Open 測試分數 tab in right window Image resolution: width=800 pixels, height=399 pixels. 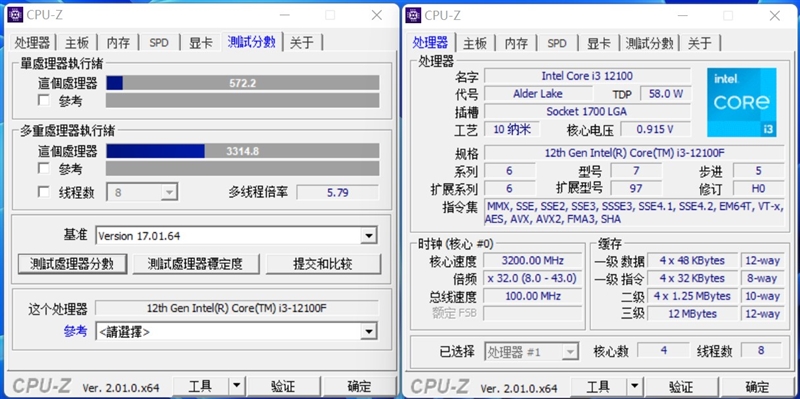coord(649,43)
